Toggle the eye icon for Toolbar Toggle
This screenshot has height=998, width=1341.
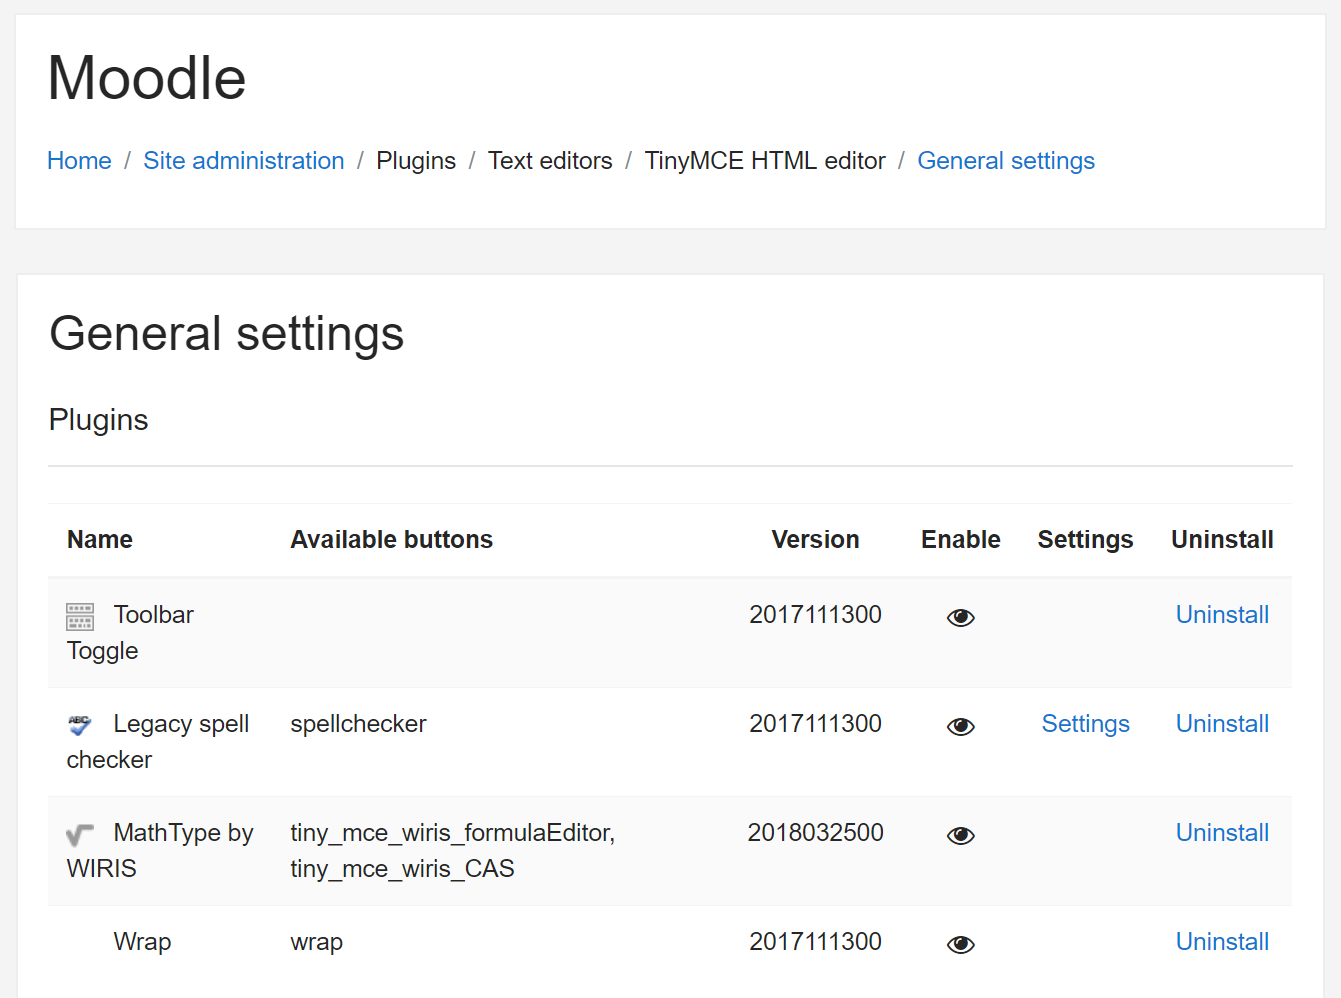pos(960,618)
